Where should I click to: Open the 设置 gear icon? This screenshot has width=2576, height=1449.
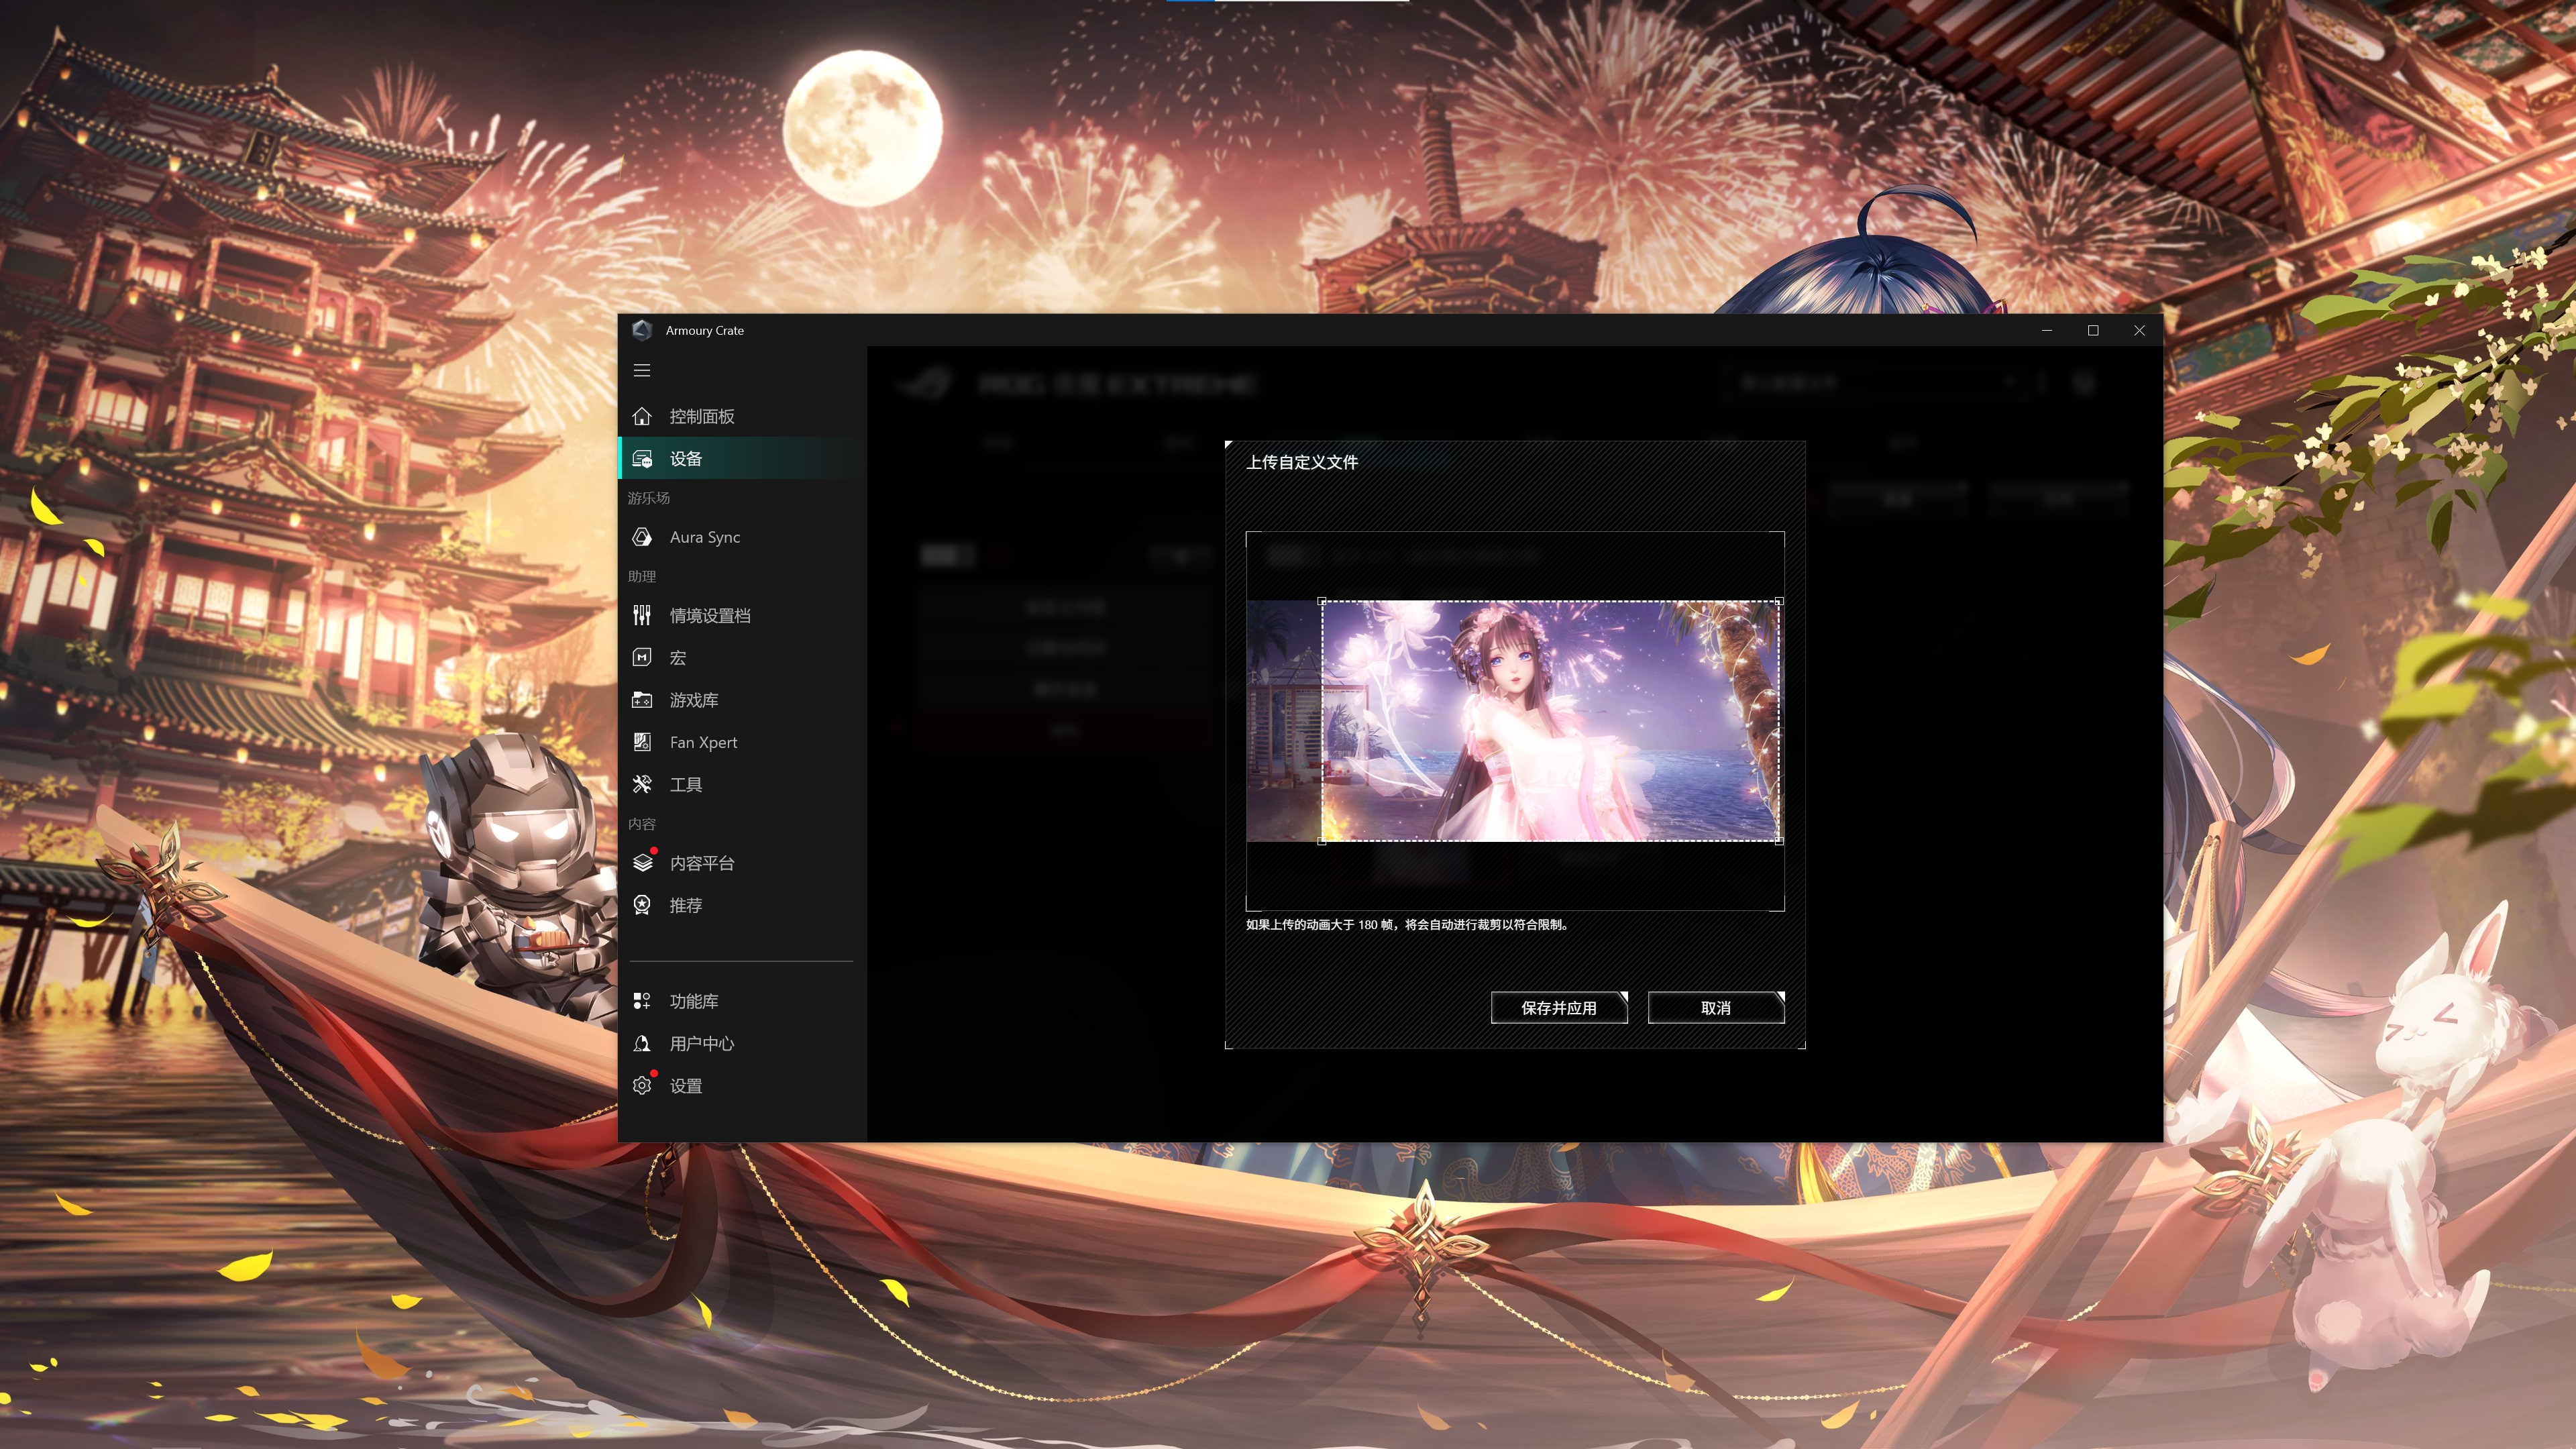[642, 1085]
